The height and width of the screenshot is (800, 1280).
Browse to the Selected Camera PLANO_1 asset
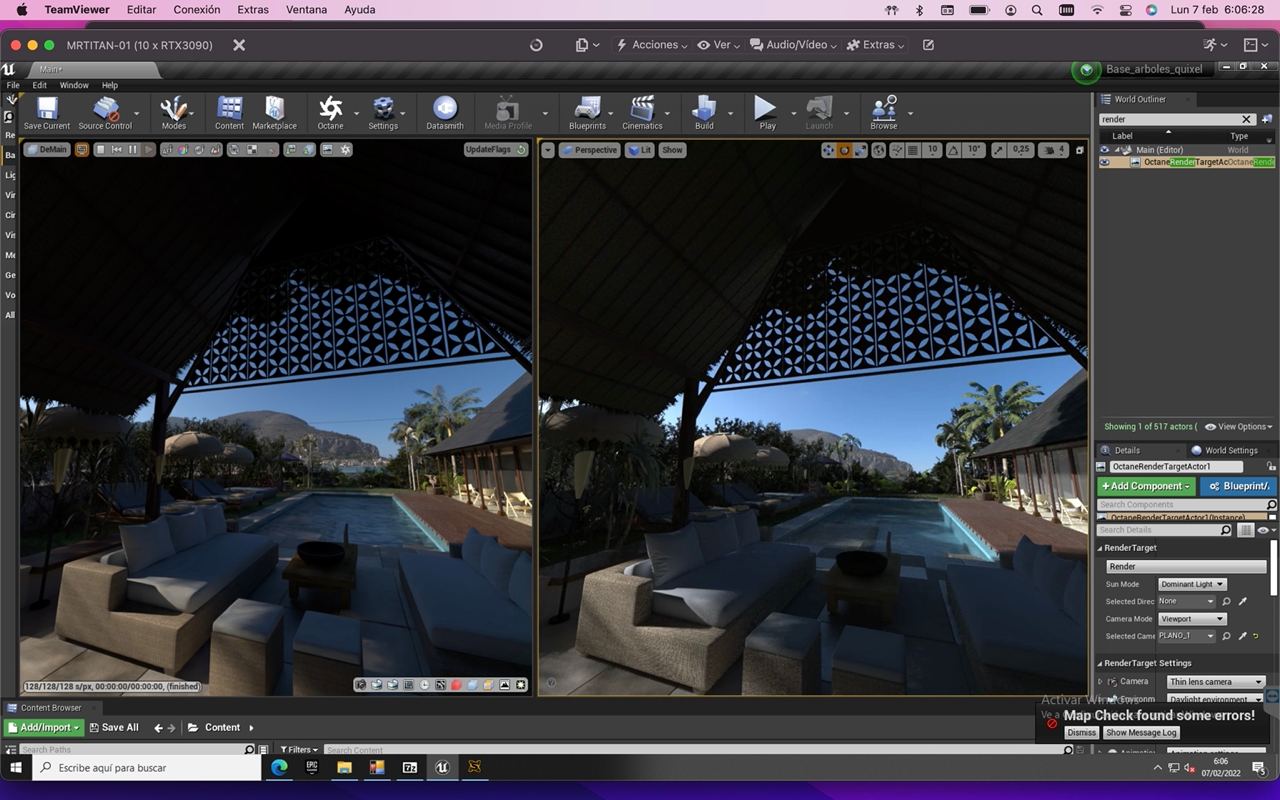click(1227, 636)
